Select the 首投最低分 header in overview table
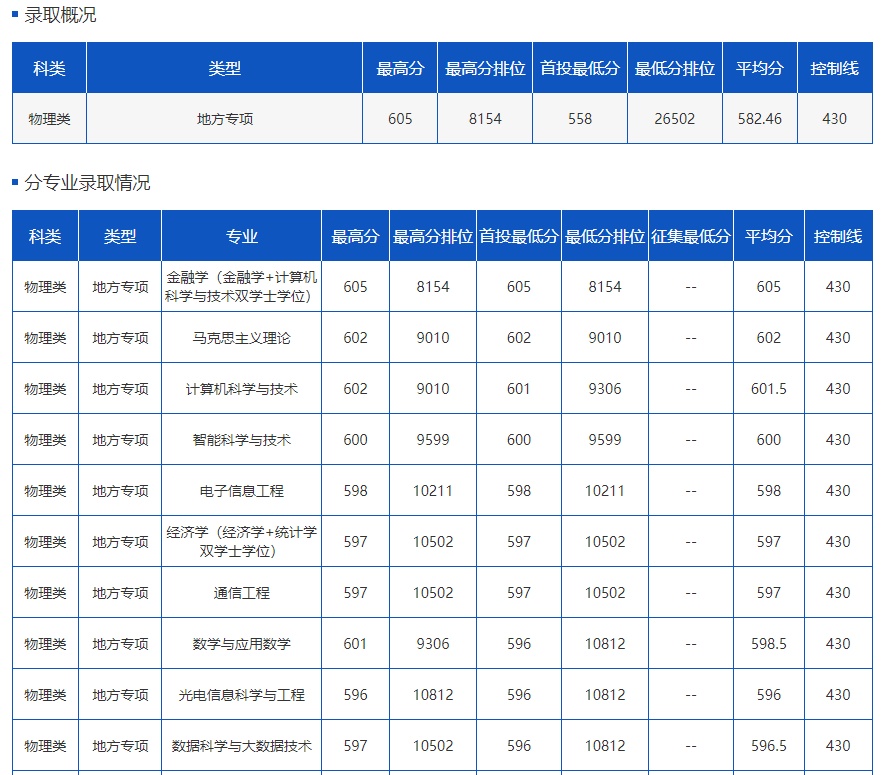This screenshot has height=775, width=893. coord(580,68)
